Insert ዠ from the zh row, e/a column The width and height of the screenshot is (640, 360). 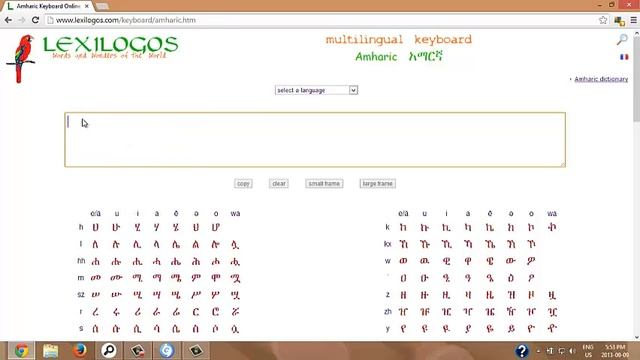pos(403,312)
